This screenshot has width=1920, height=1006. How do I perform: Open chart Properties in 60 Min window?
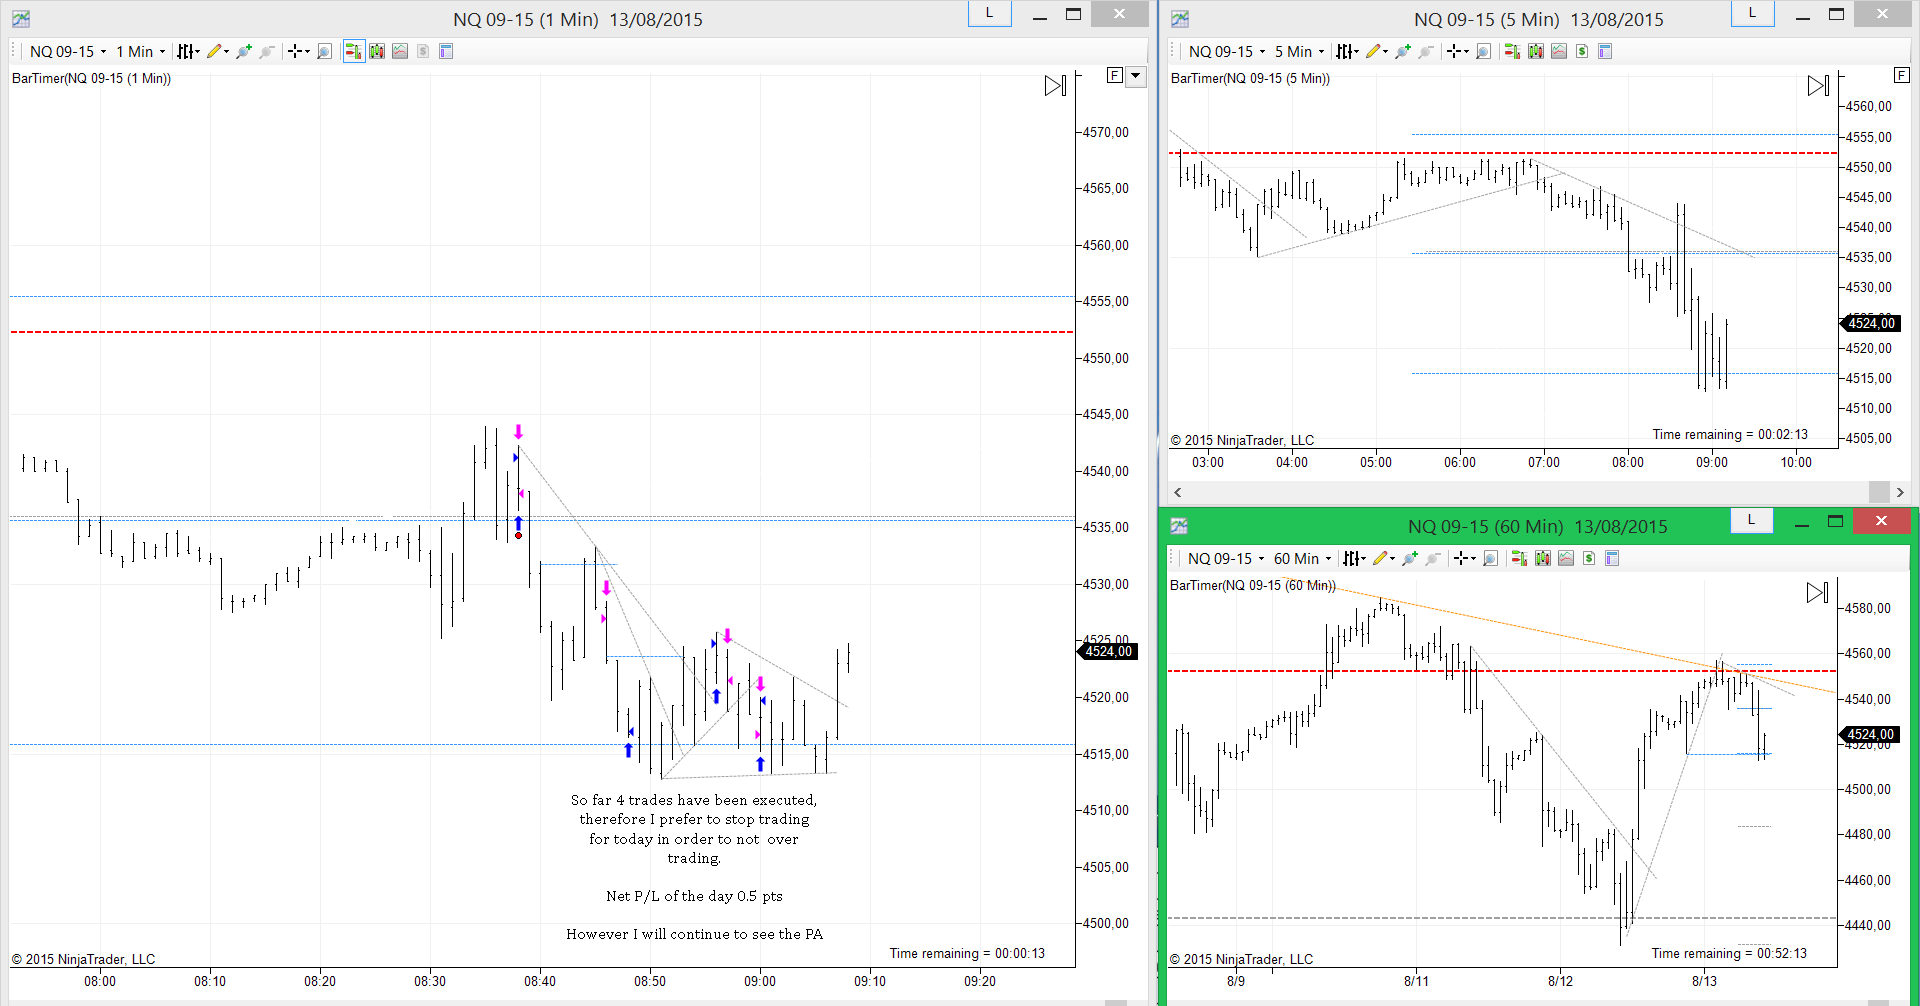pos(1612,558)
